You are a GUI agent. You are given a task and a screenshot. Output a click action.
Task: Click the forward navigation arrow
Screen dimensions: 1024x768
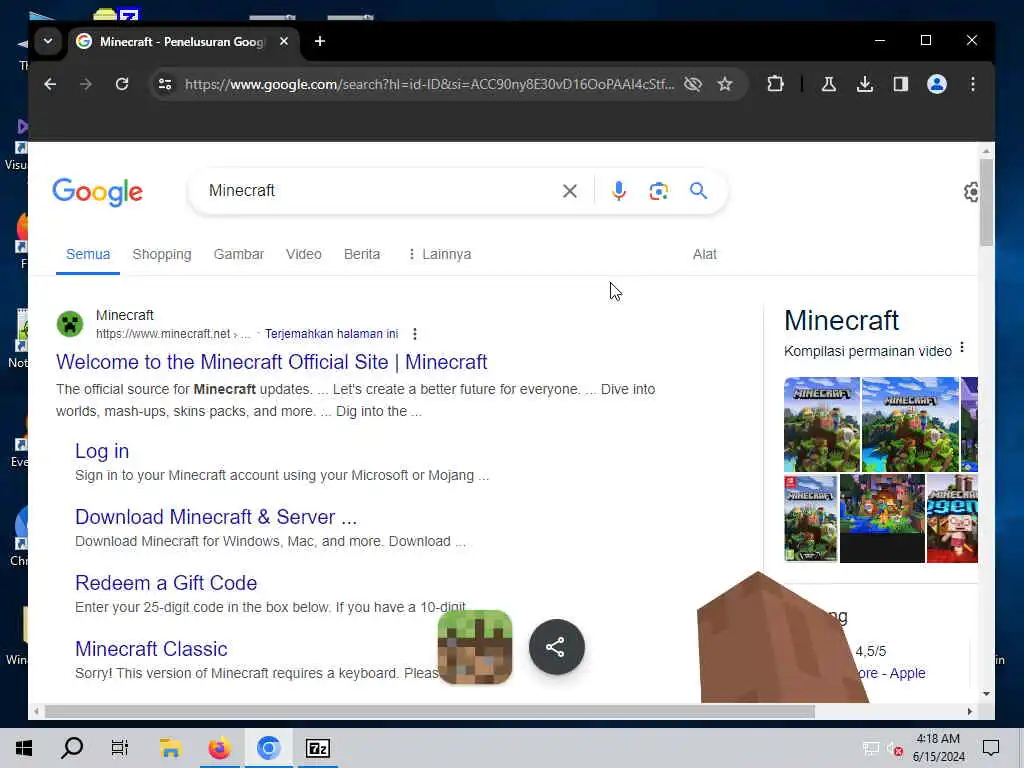[86, 84]
